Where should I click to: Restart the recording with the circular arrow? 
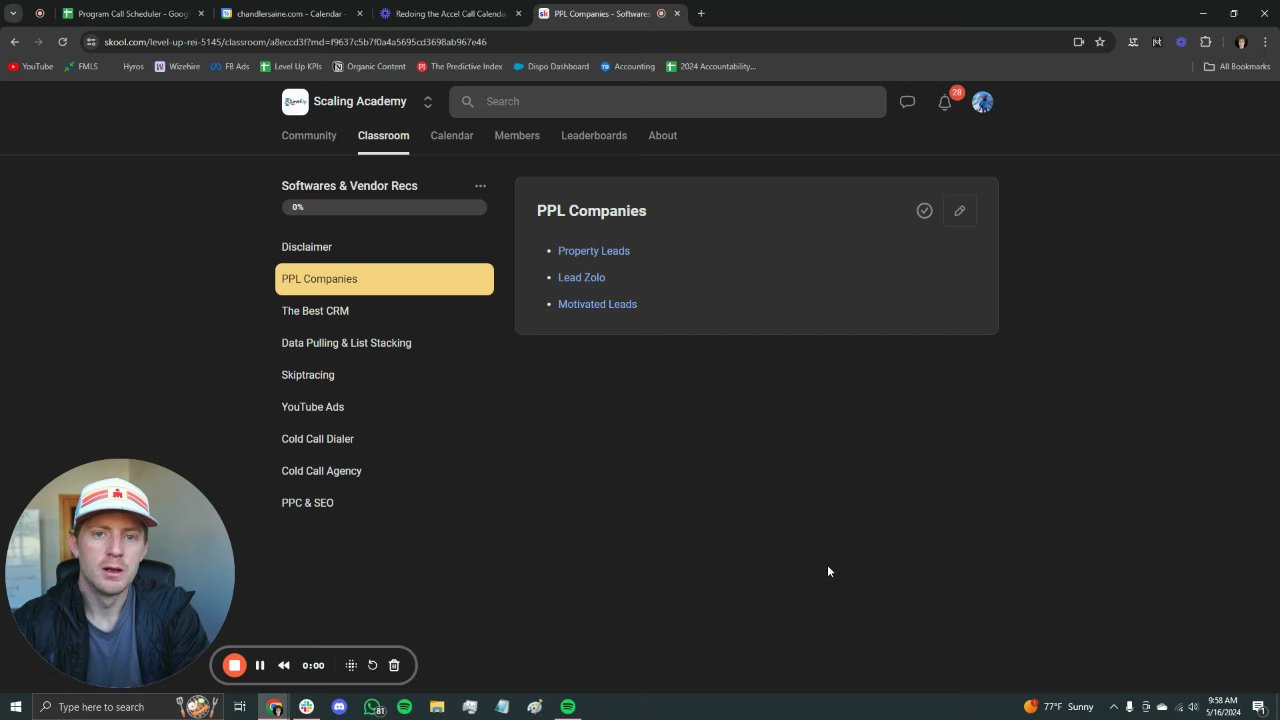372,665
